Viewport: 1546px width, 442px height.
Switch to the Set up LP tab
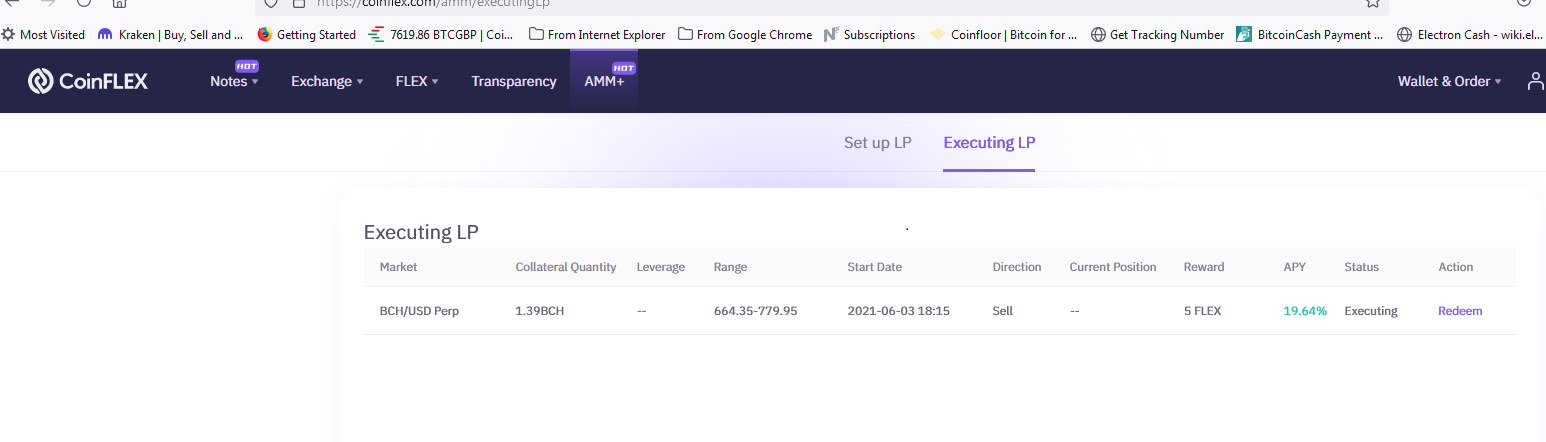[878, 142]
